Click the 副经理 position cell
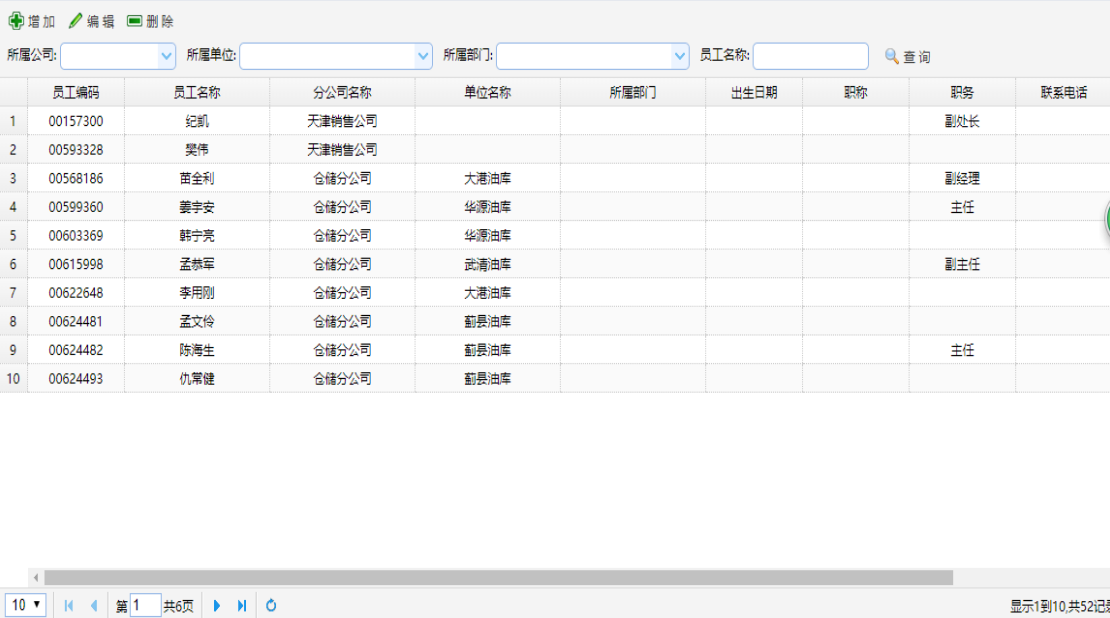Viewport: 1110px width, 618px height. point(962,178)
